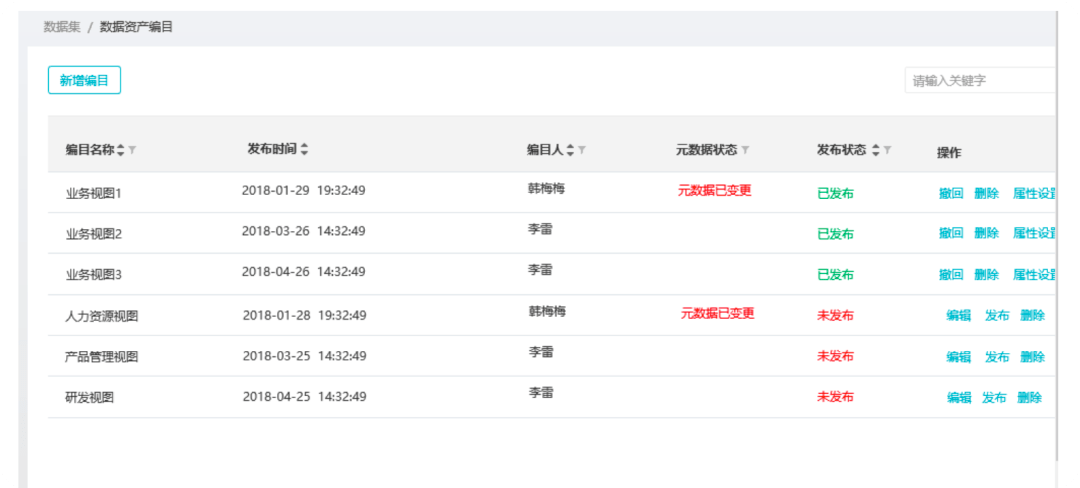
Task: Publish the 产品管理视图 entry
Action: tap(997, 356)
